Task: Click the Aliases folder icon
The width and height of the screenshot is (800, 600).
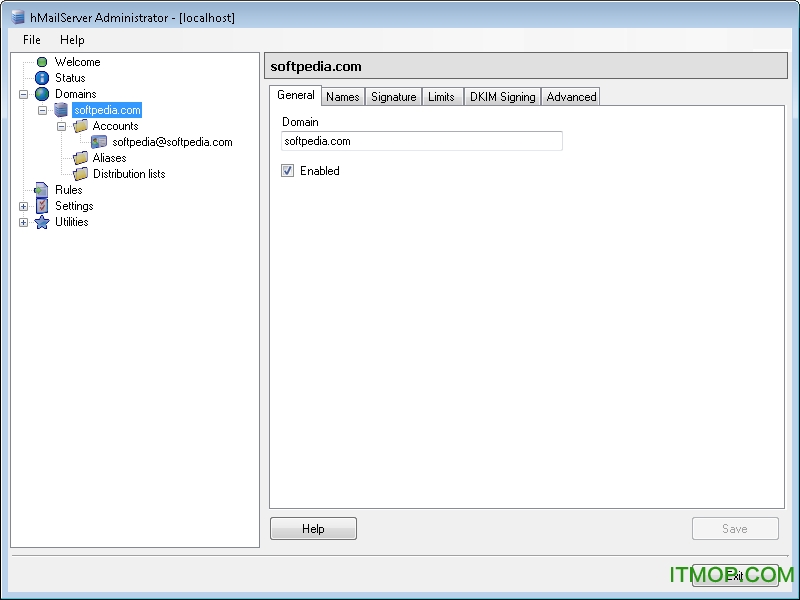Action: pyautogui.click(x=81, y=158)
